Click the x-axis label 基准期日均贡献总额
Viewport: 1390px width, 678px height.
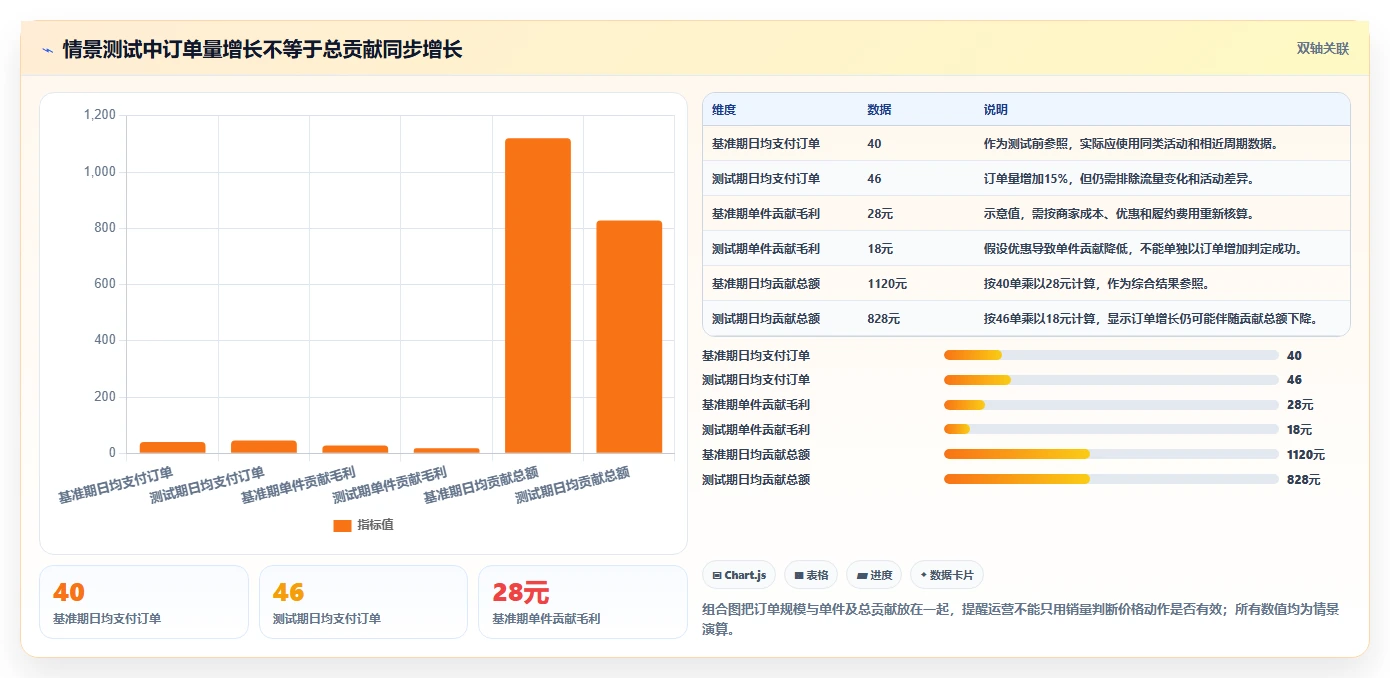pos(481,484)
